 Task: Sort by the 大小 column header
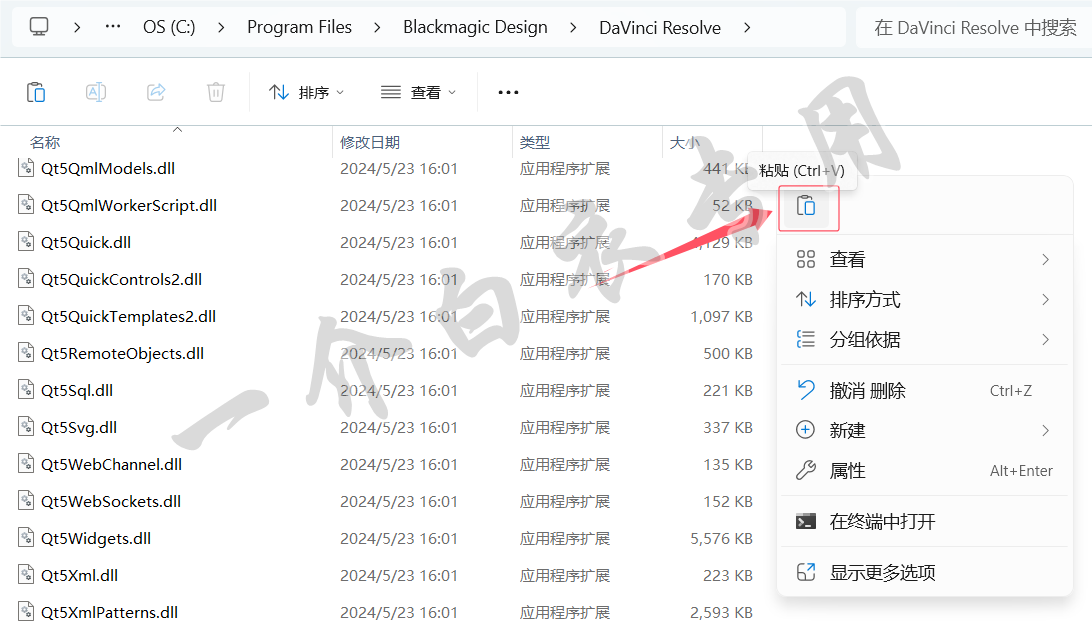(x=685, y=143)
